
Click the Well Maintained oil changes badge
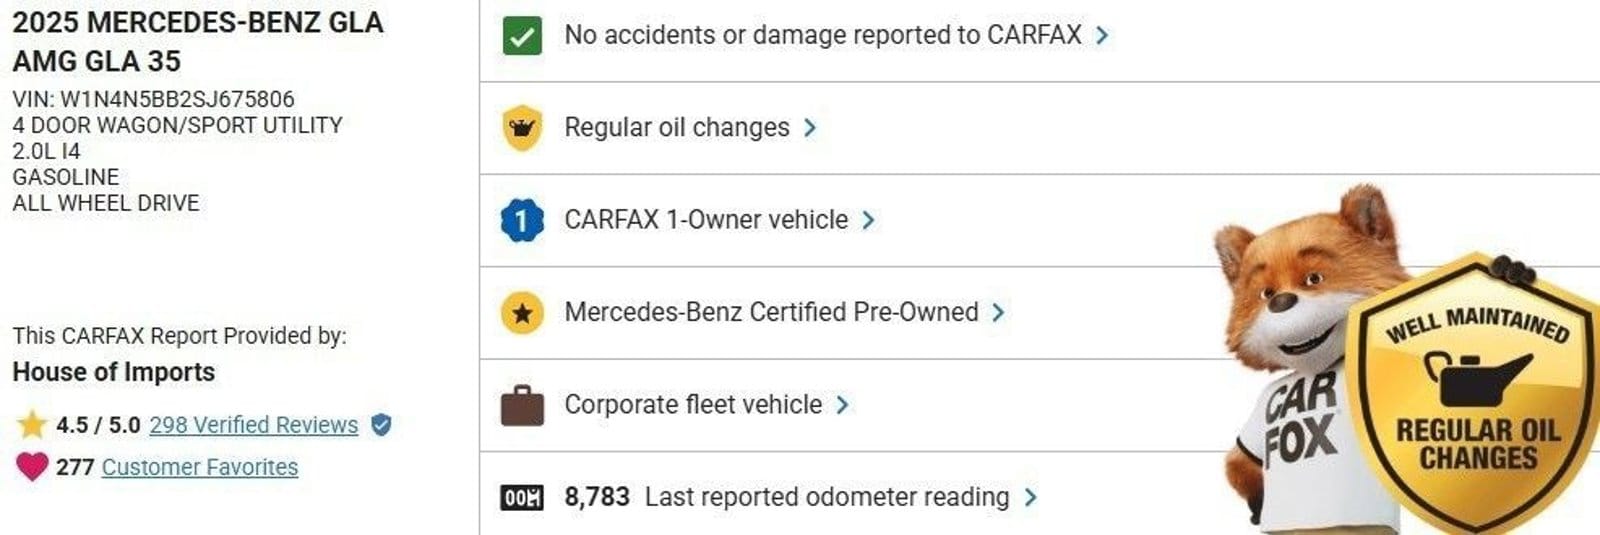[x=1475, y=395]
